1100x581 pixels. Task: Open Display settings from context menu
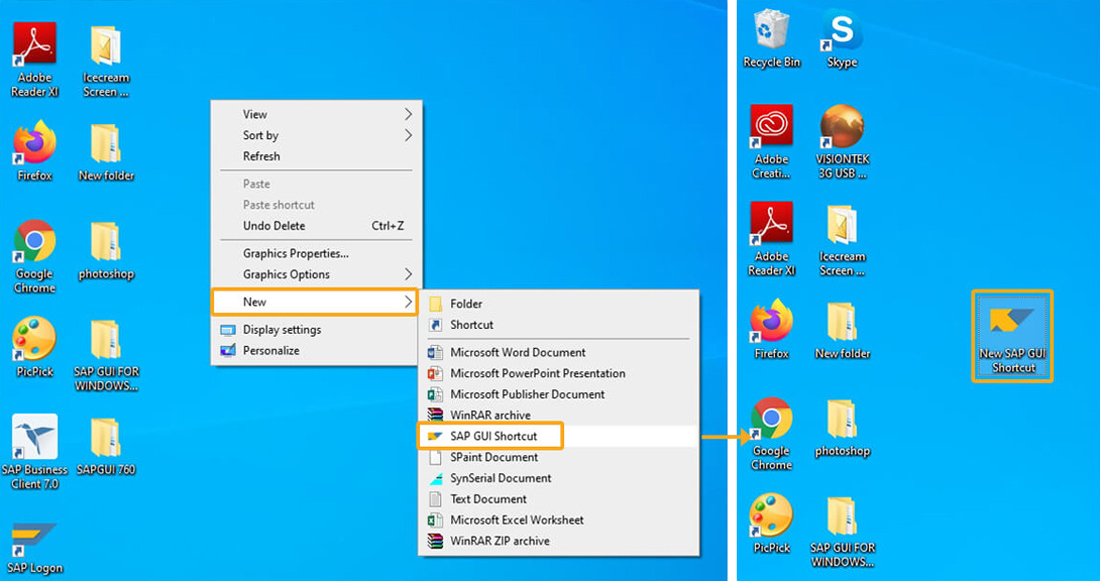[281, 330]
